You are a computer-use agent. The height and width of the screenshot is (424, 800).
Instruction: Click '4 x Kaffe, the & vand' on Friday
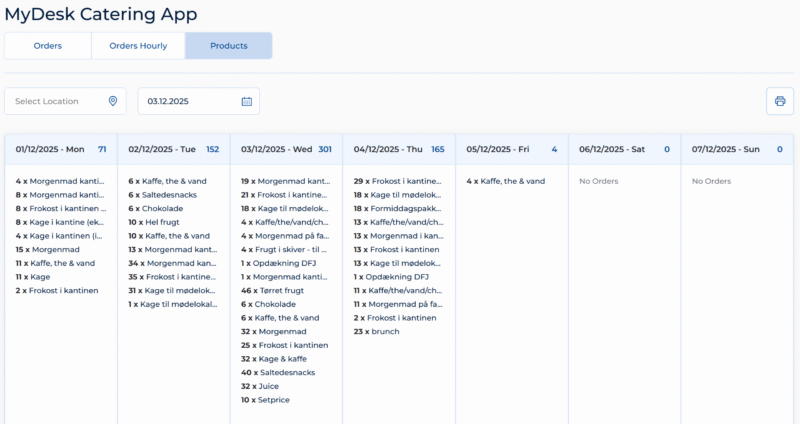point(506,181)
